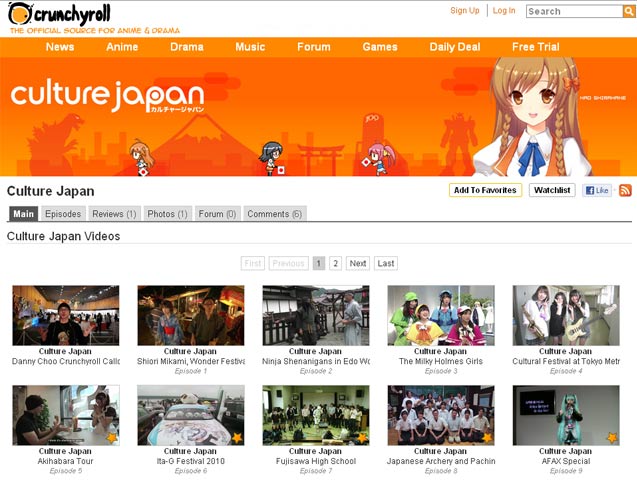Click the orange search magnifier button
This screenshot has height=482, width=637.
629,11
